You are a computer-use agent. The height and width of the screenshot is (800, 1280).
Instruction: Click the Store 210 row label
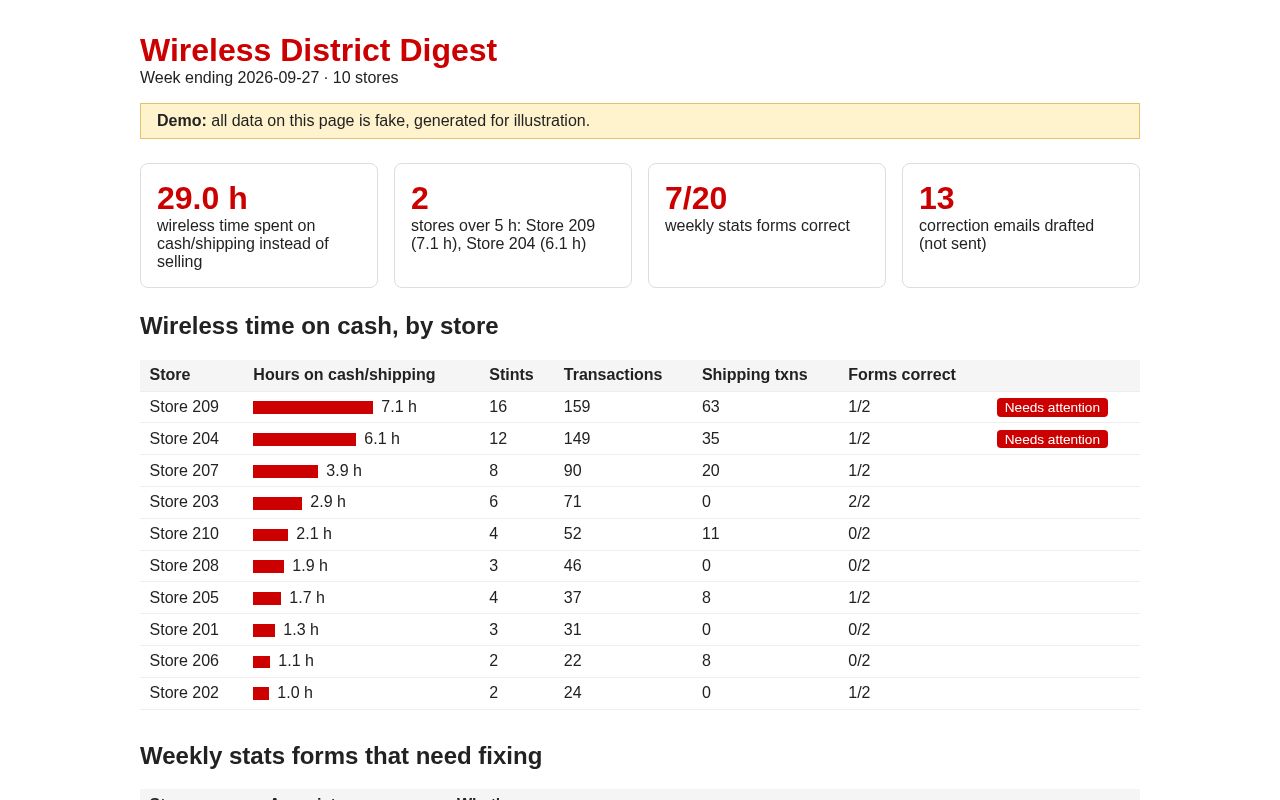[x=184, y=534]
